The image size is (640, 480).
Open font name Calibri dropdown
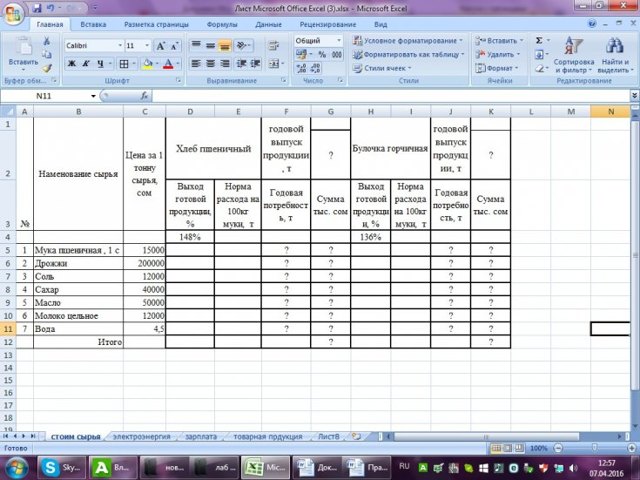120,45
